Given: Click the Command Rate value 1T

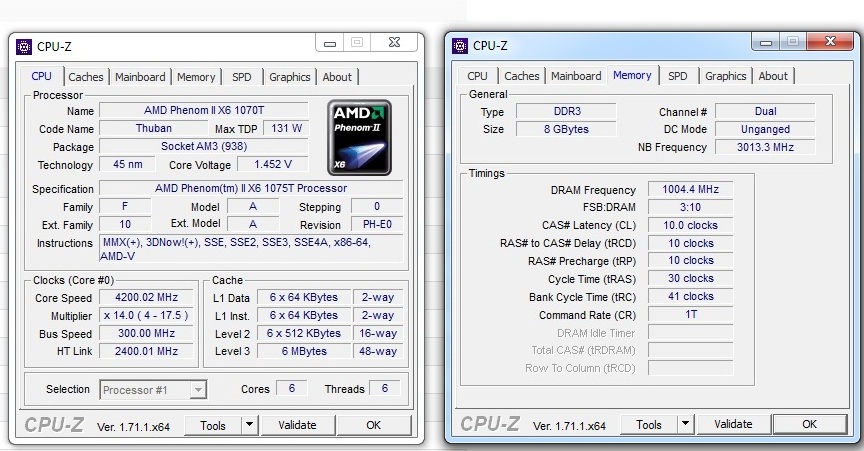Looking at the screenshot, I should click(x=690, y=314).
